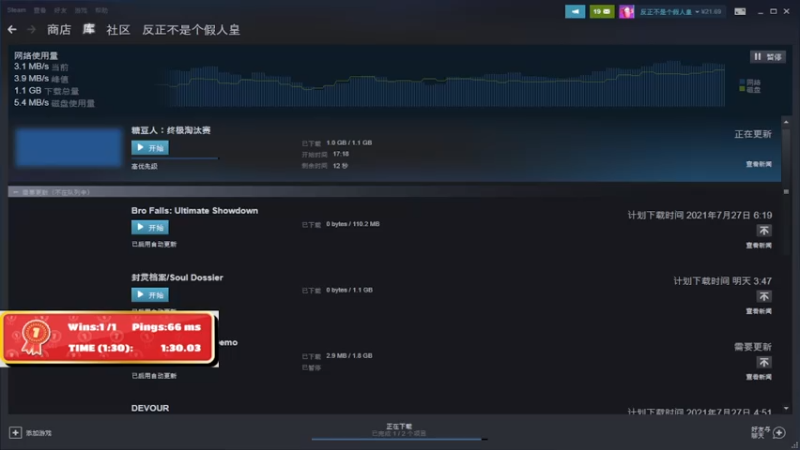Click the 糖豆人 game thumbnail
Image resolution: width=800 pixels, height=450 pixels.
click(68, 147)
